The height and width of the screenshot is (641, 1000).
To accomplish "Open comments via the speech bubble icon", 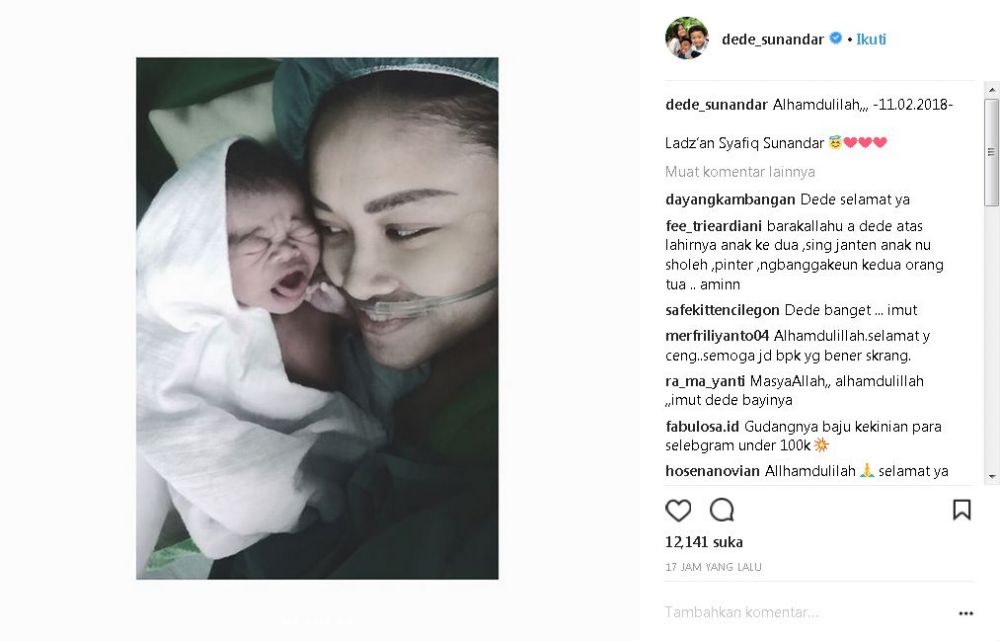I will tap(722, 510).
